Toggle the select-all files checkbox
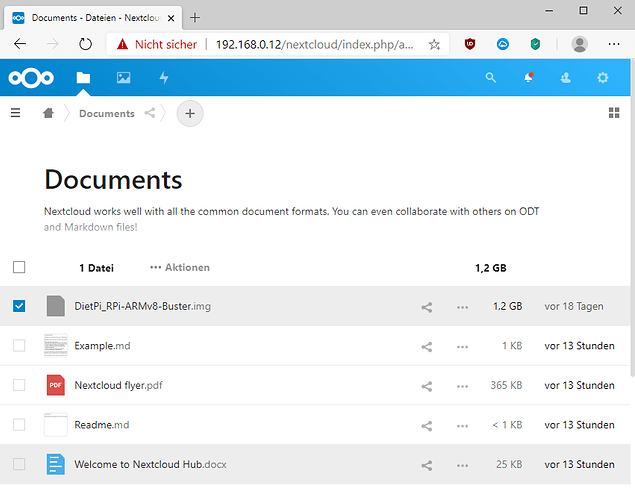 tap(19, 267)
